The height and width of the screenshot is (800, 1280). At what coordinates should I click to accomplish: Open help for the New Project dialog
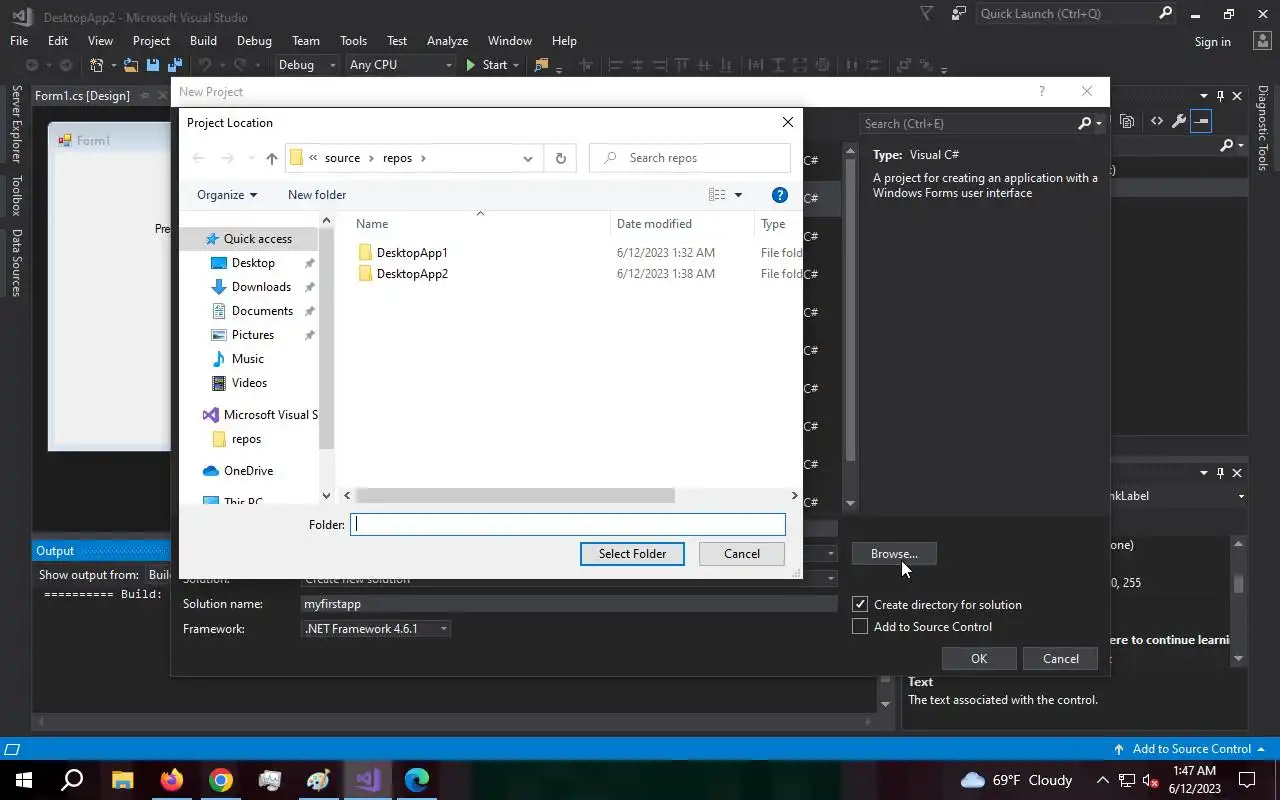coord(1041,91)
